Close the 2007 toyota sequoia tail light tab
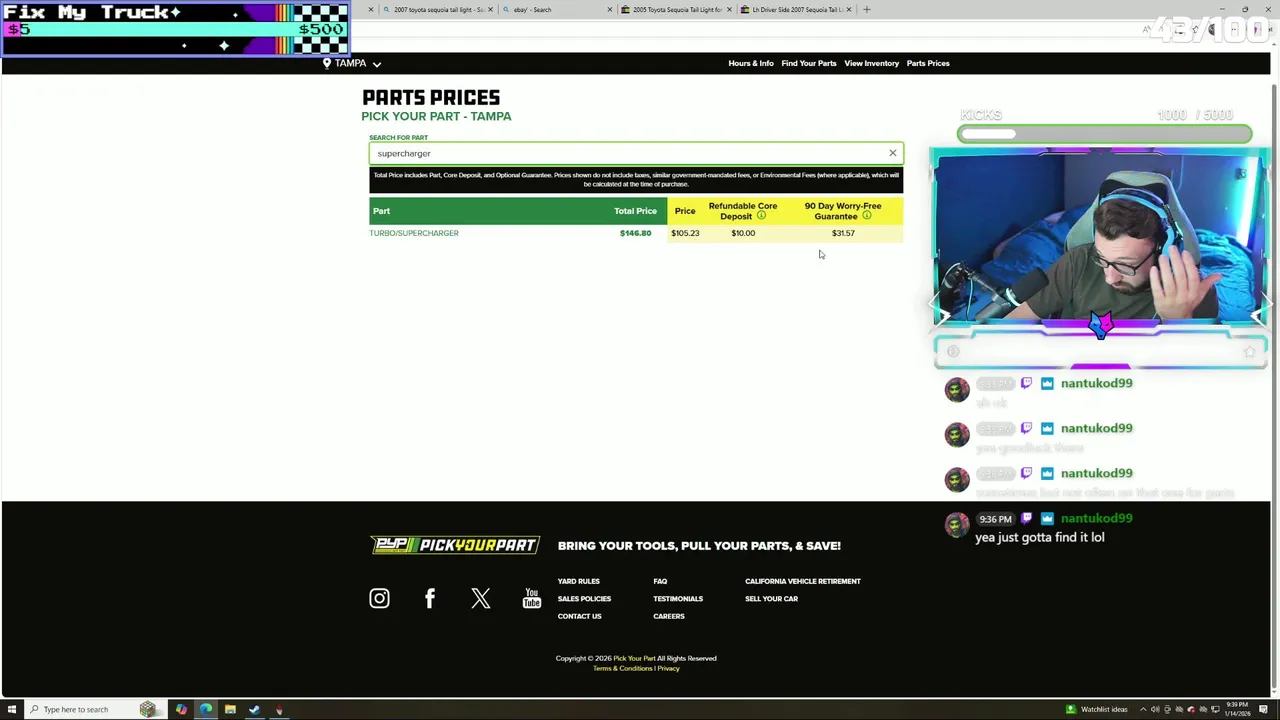This screenshot has height=720, width=1280. pyautogui.click(x=490, y=9)
